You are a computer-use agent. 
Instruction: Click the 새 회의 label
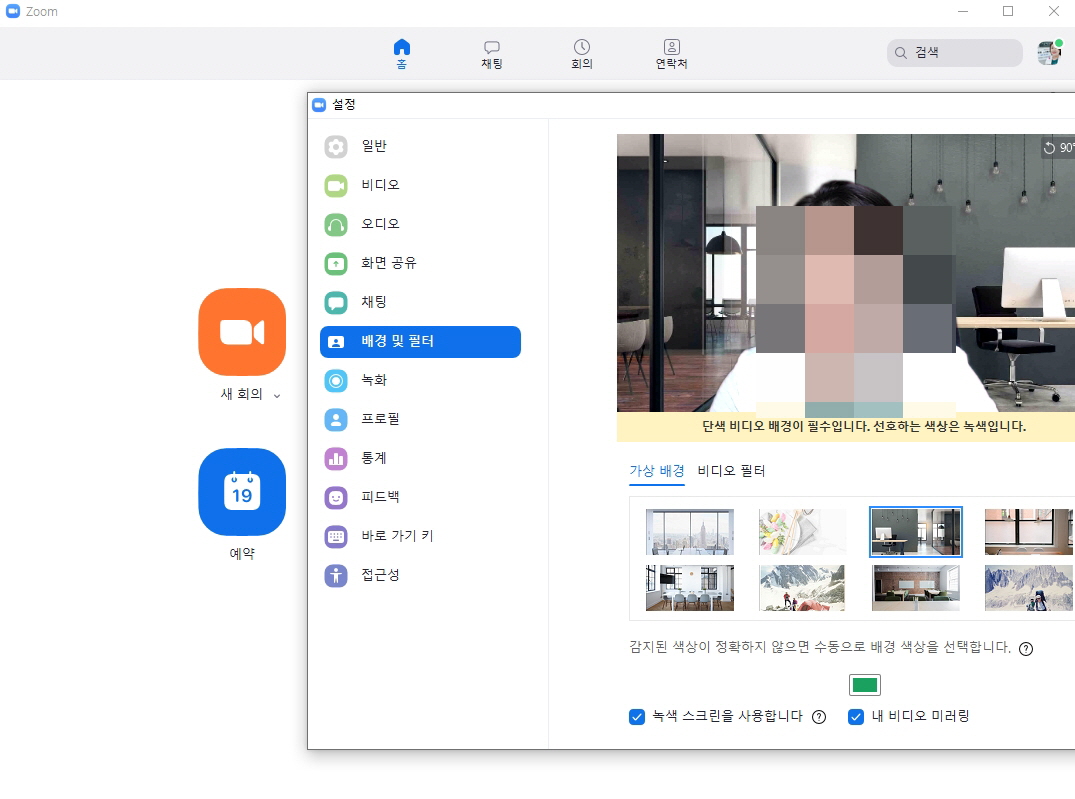coord(241,394)
